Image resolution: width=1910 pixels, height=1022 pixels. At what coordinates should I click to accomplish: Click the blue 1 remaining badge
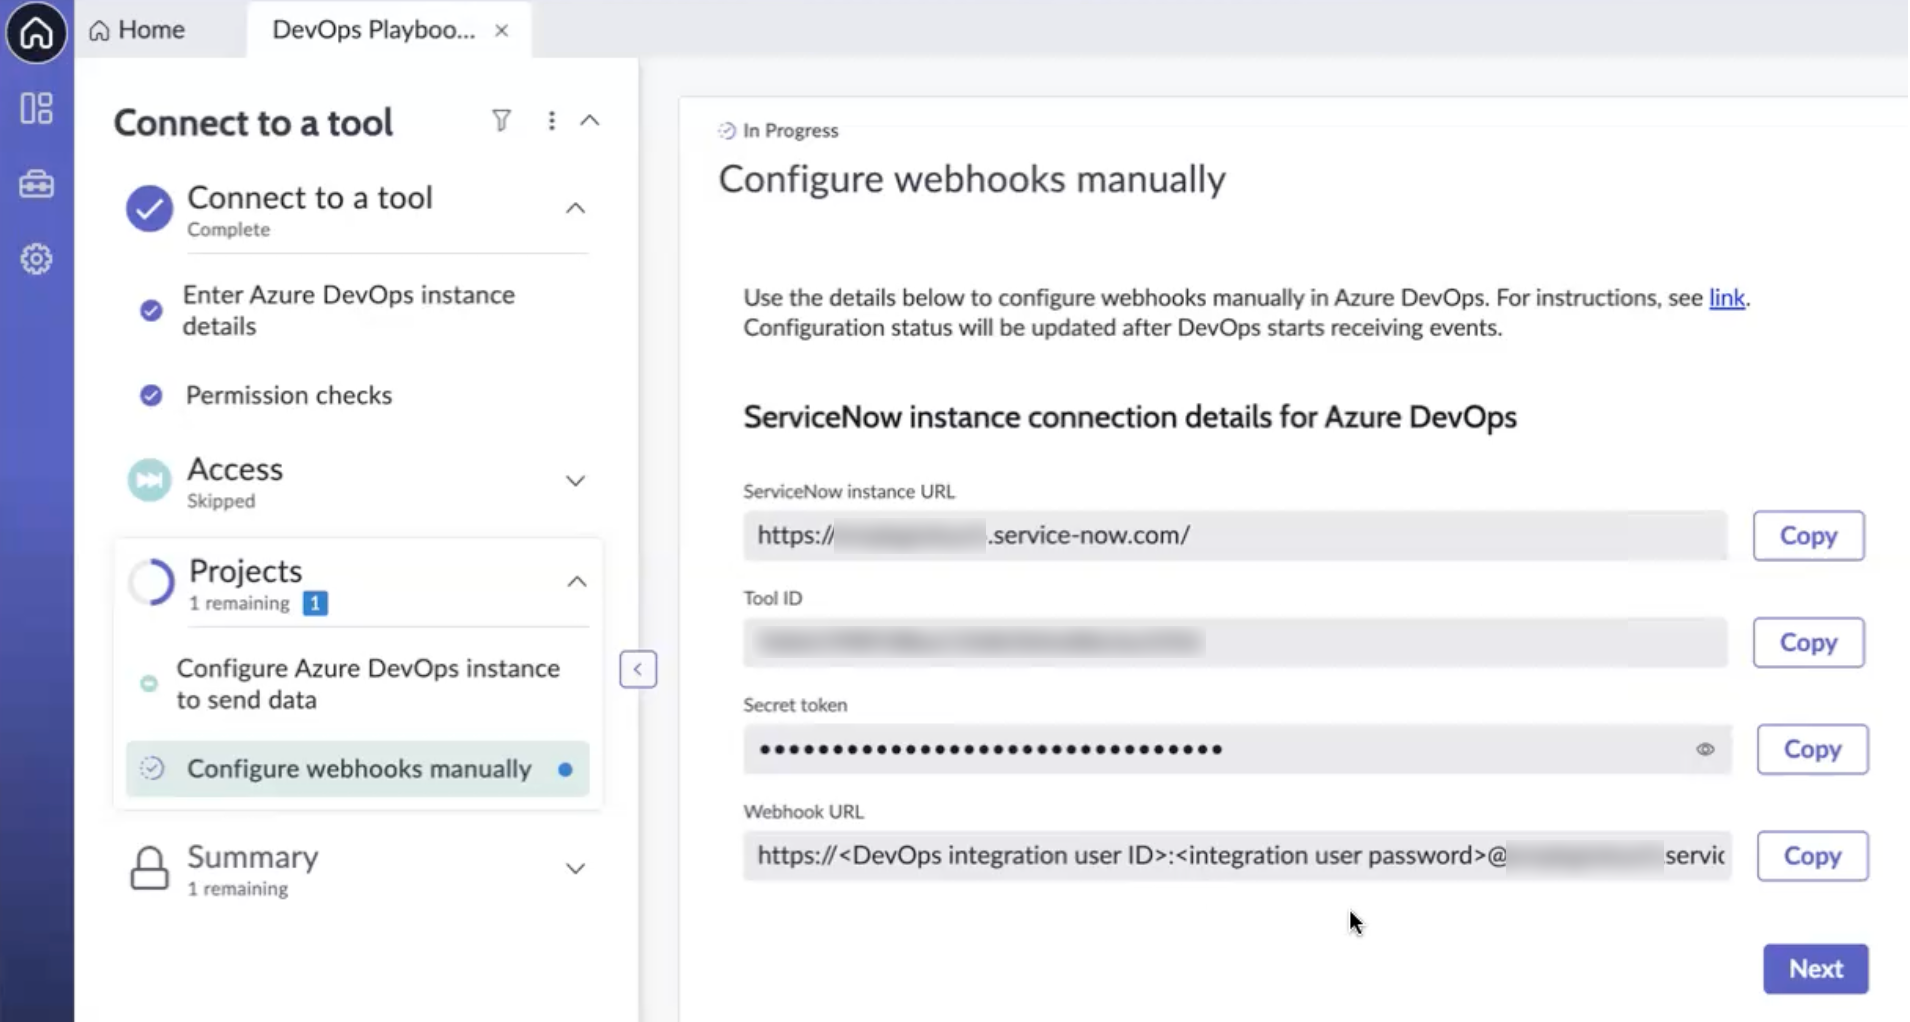point(315,603)
